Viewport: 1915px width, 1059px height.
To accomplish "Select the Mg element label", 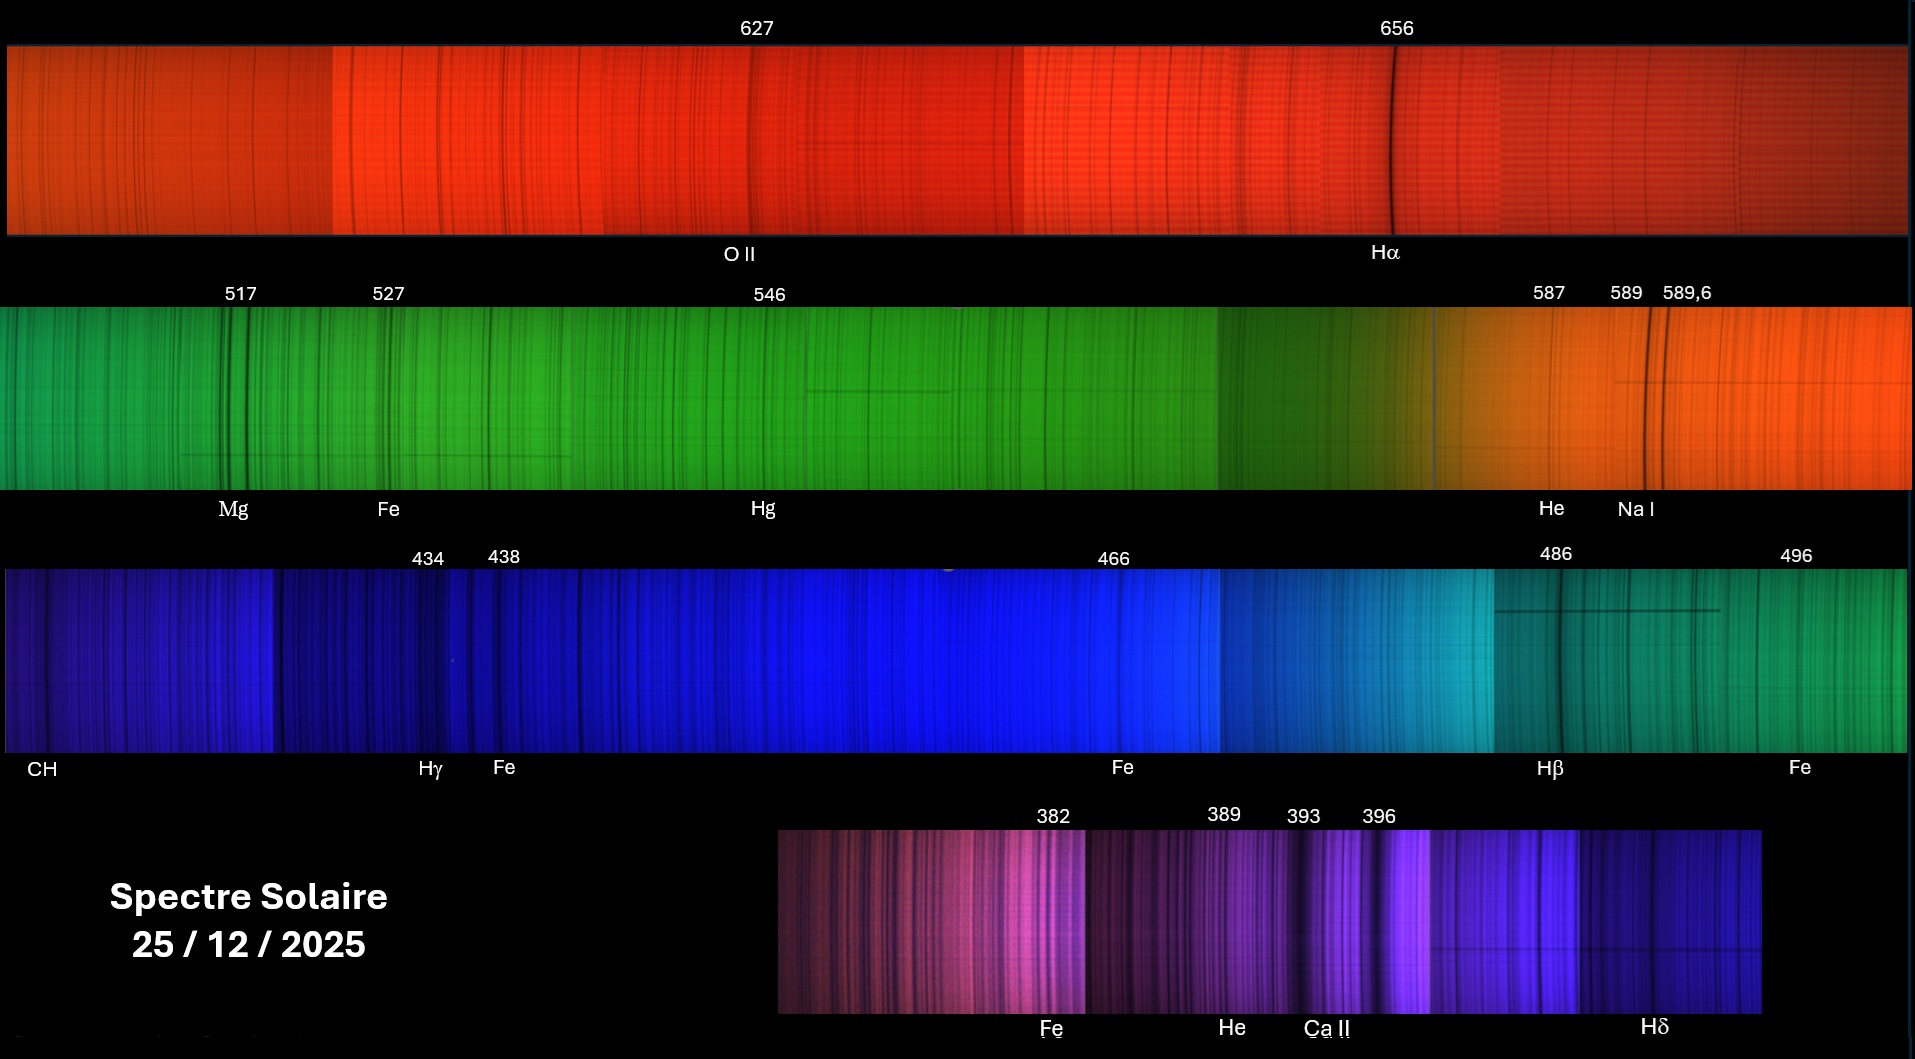I will click(x=233, y=509).
